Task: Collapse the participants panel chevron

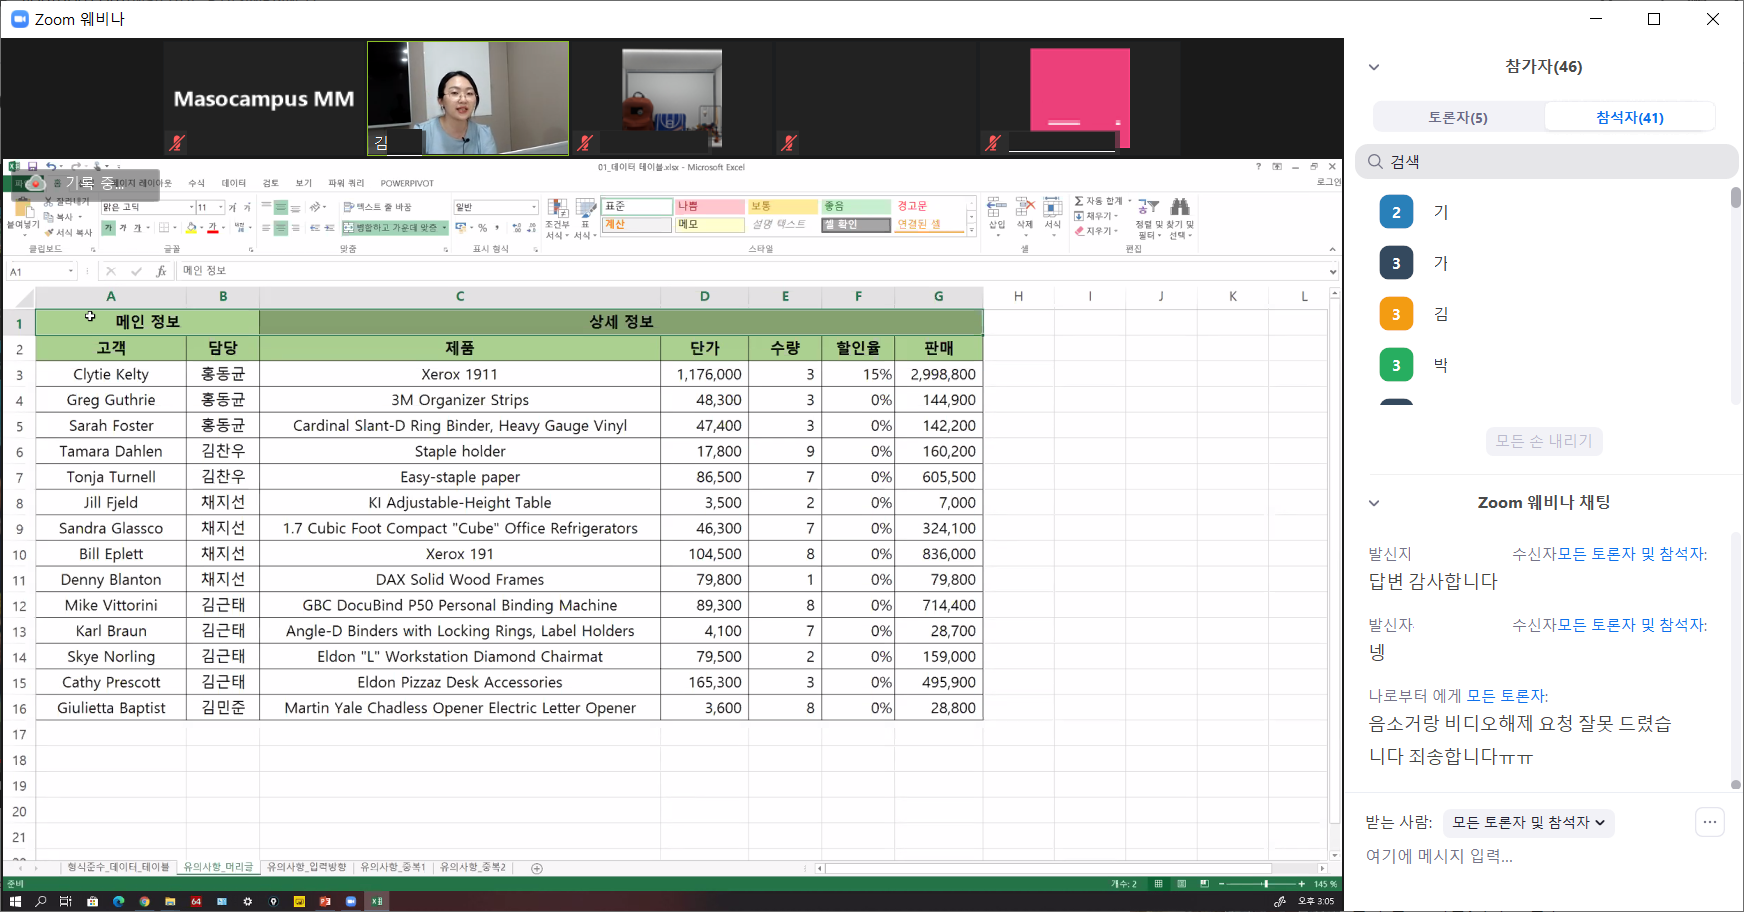Action: tap(1374, 67)
